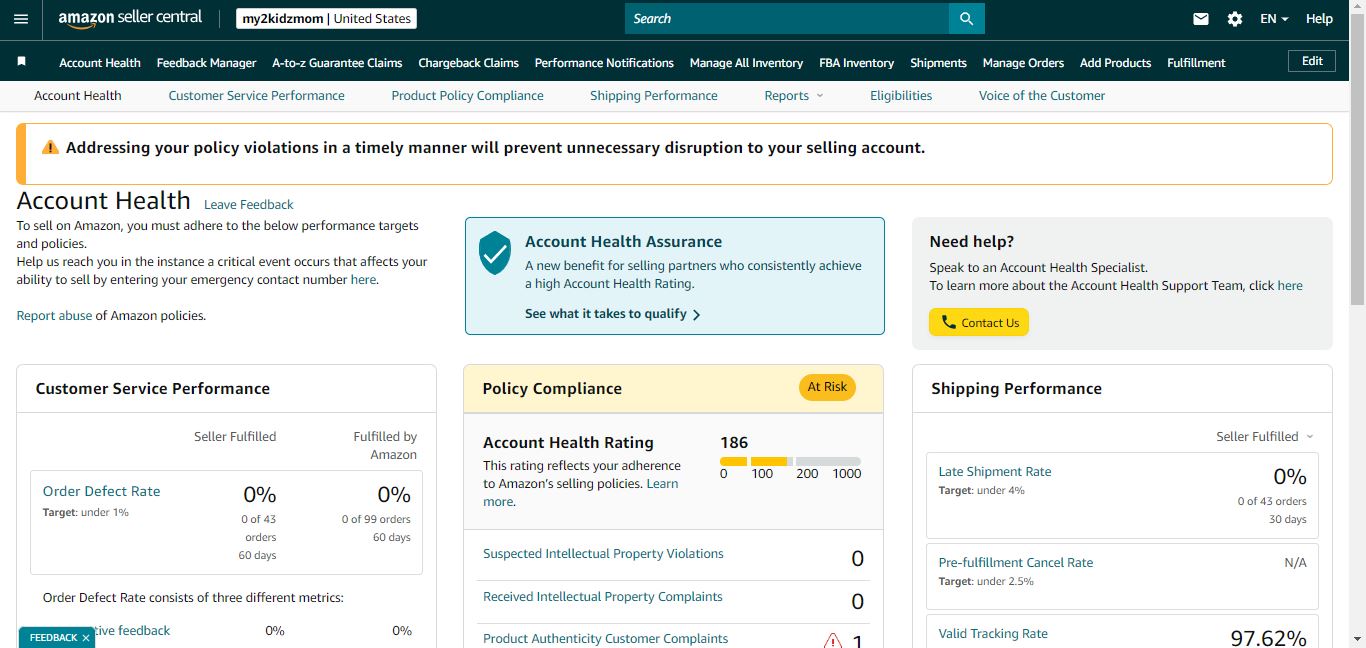Open the hamburger main menu
Viewport: 1366px width, 648px height.
pos(21,19)
